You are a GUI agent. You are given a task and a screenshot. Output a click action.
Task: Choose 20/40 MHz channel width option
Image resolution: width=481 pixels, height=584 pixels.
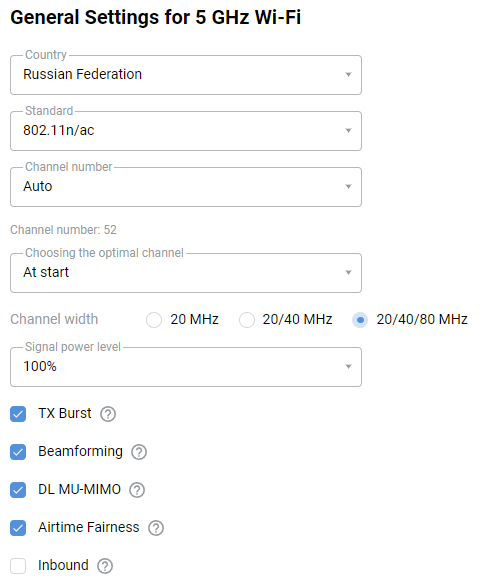[x=247, y=320]
